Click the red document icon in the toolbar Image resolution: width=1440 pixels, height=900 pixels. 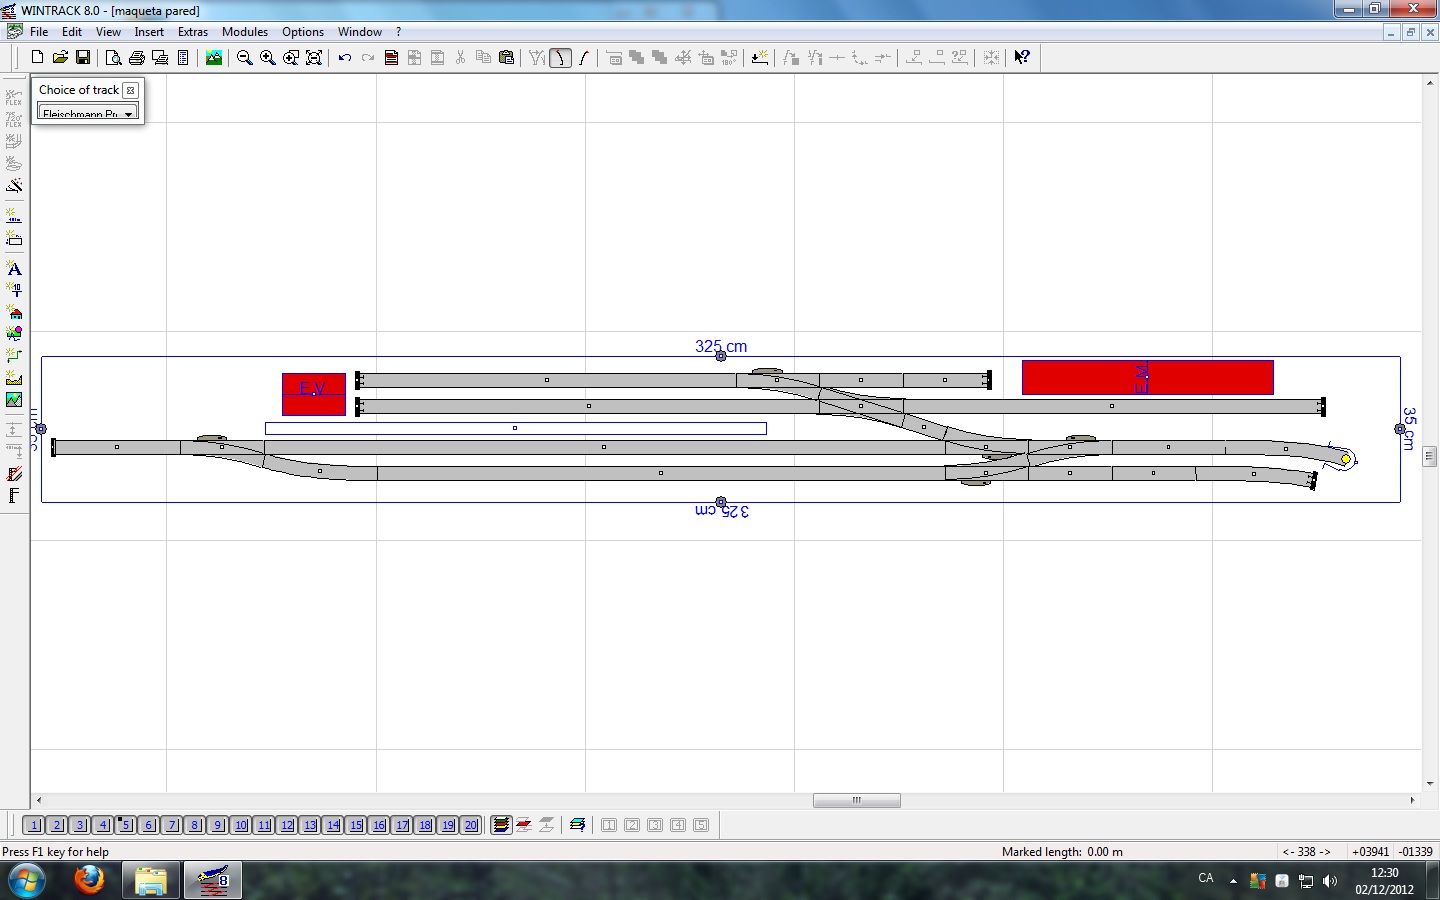pyautogui.click(x=391, y=58)
